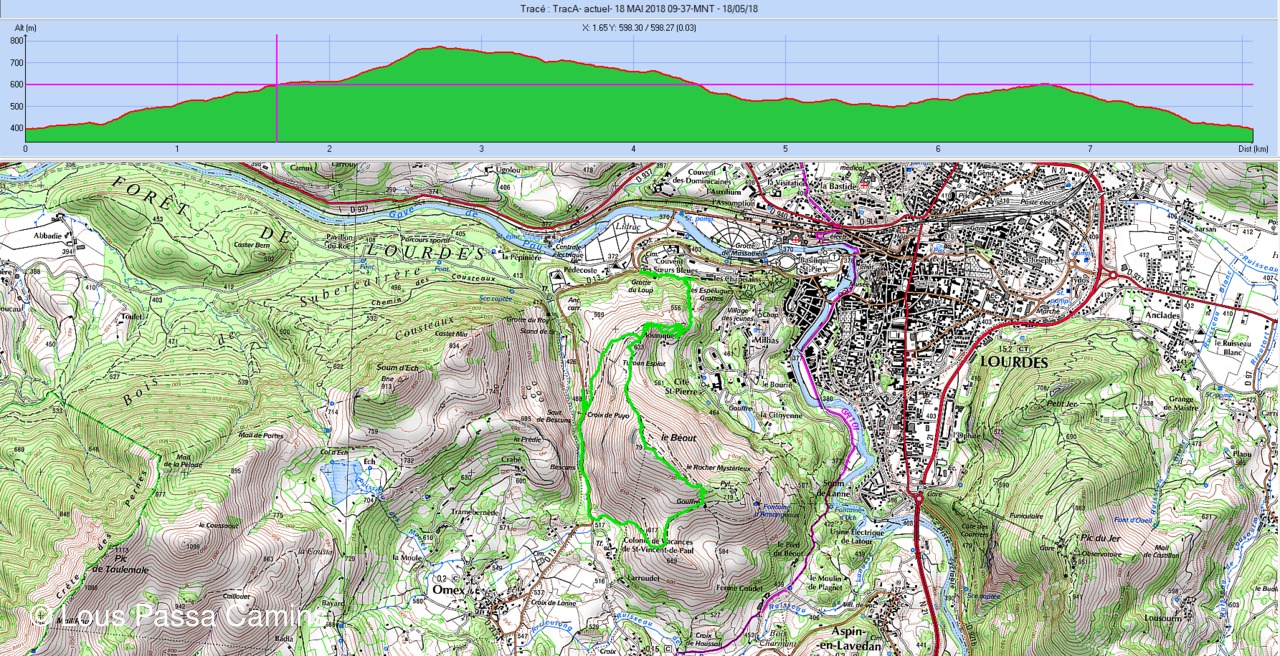Screen dimensions: 1280x656
Task: Click the 'Croix de Puyo' map label
Action: [x=608, y=414]
